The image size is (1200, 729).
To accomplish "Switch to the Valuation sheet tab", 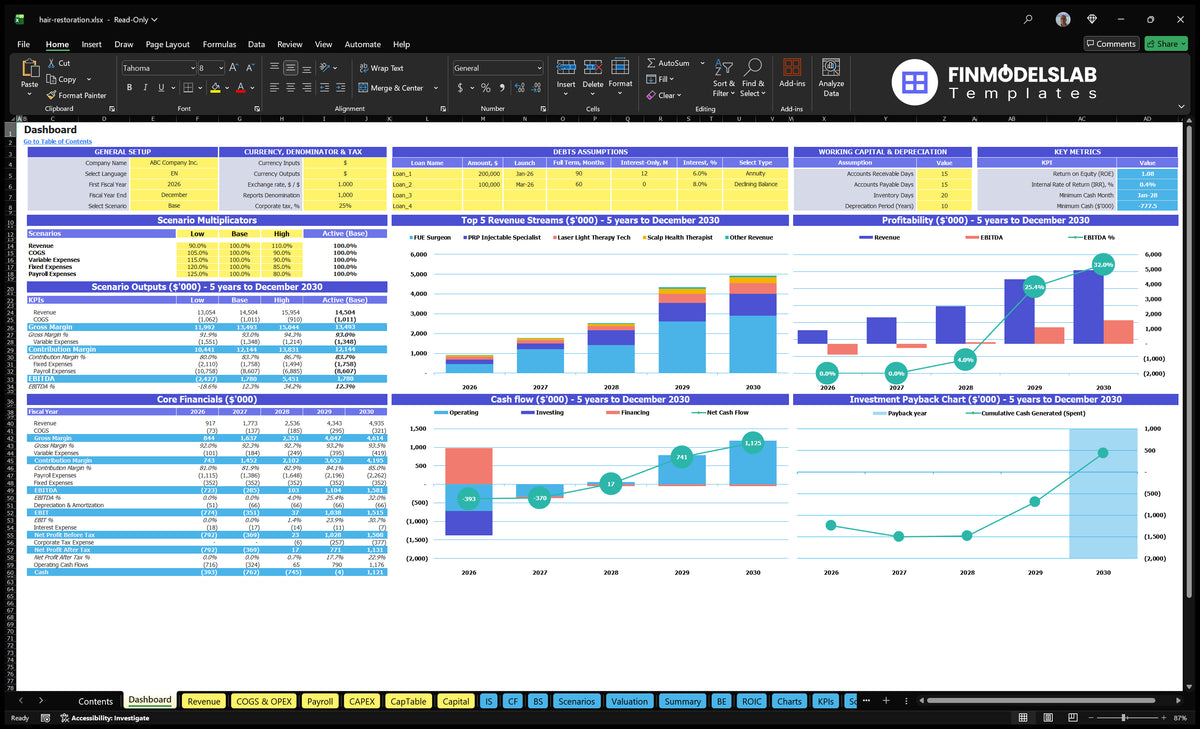I will click(629, 701).
